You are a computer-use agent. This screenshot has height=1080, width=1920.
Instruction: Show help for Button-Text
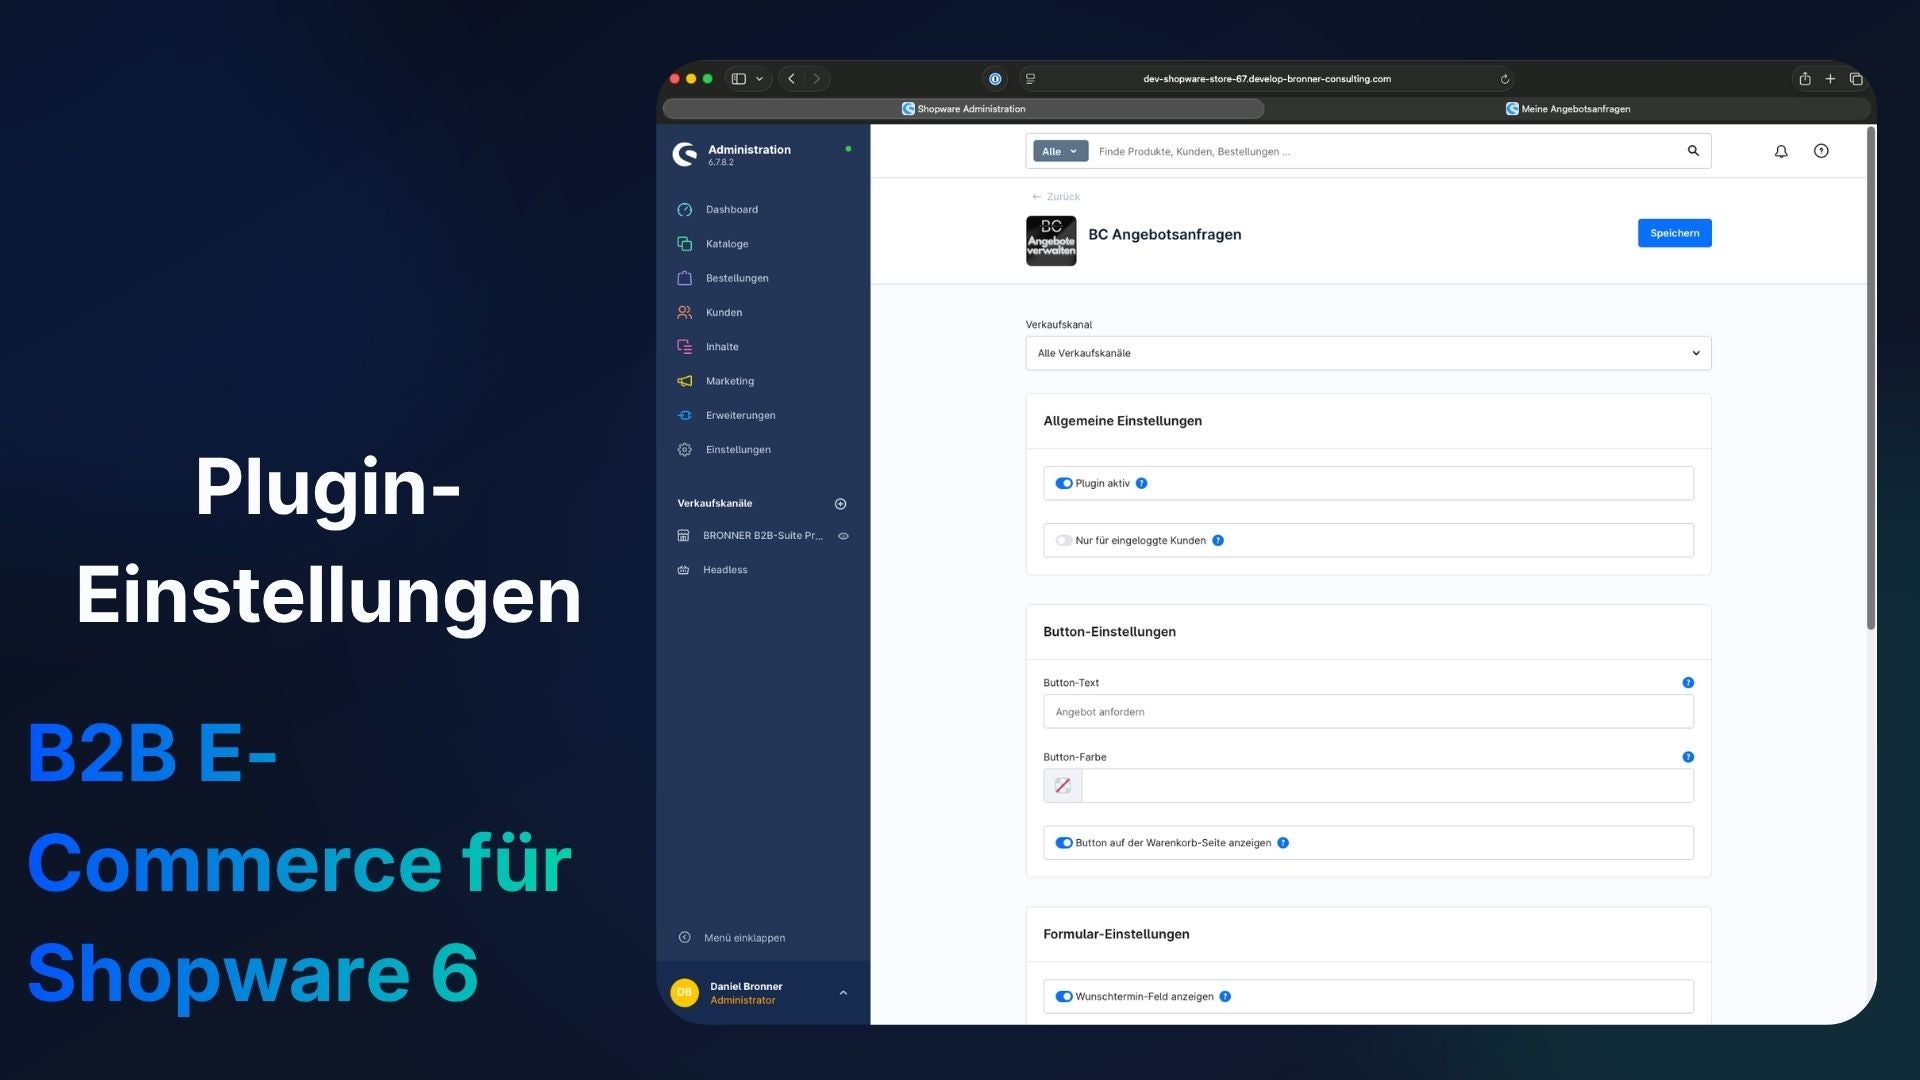pos(1688,683)
